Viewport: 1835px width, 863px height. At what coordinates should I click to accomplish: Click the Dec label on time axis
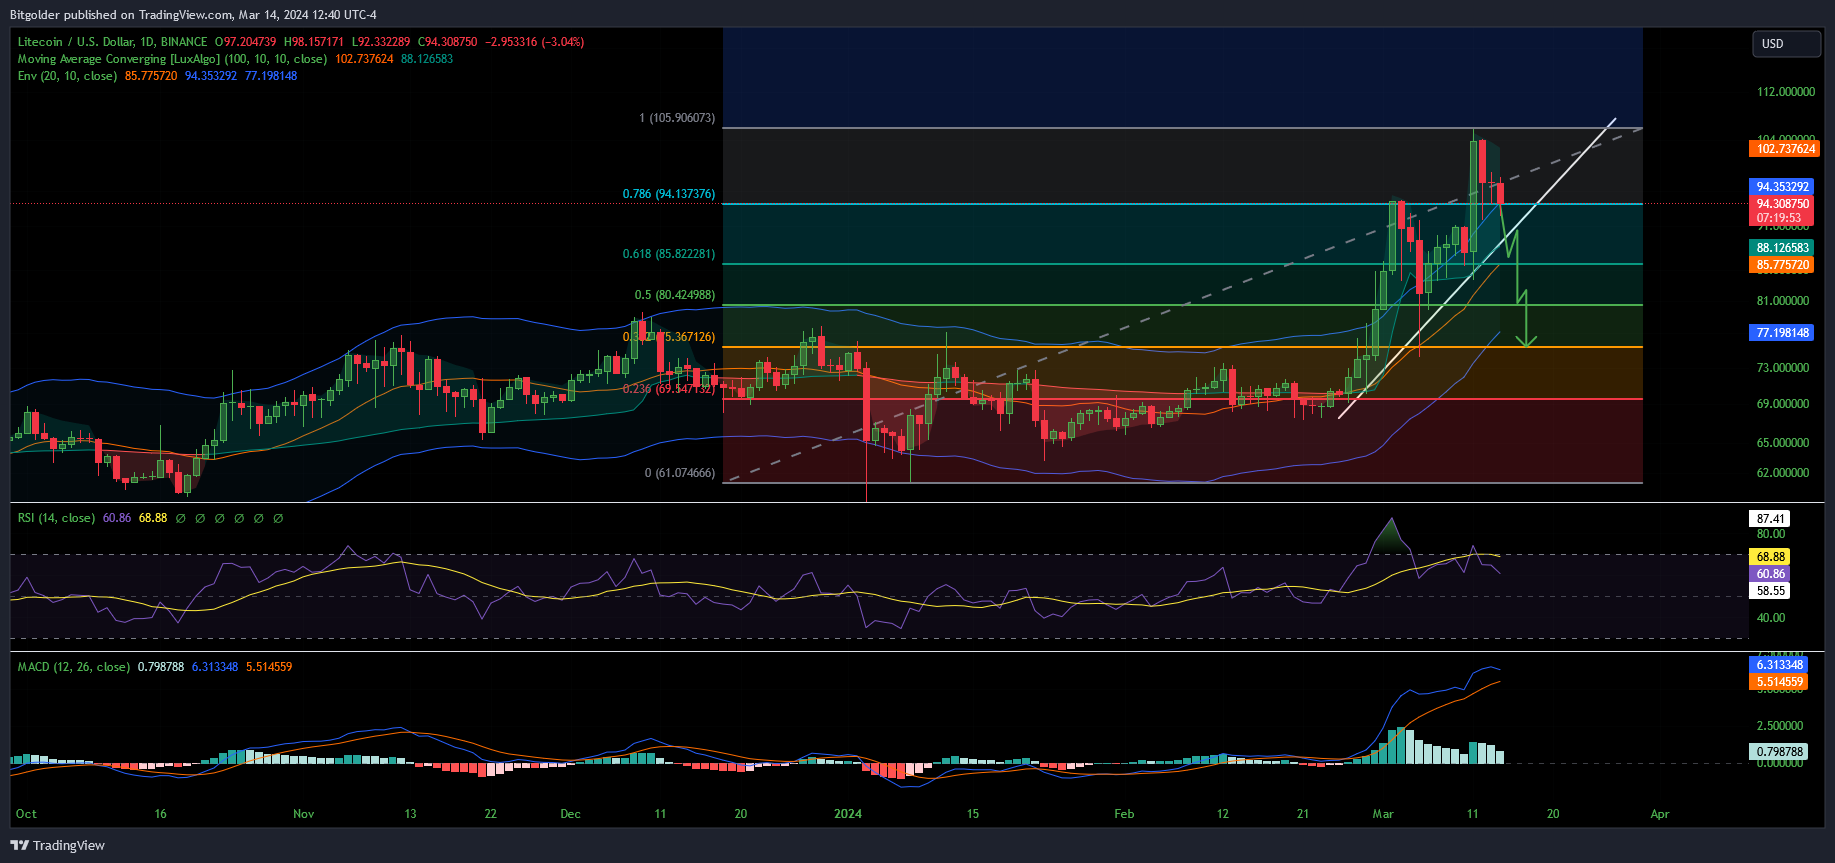(571, 814)
